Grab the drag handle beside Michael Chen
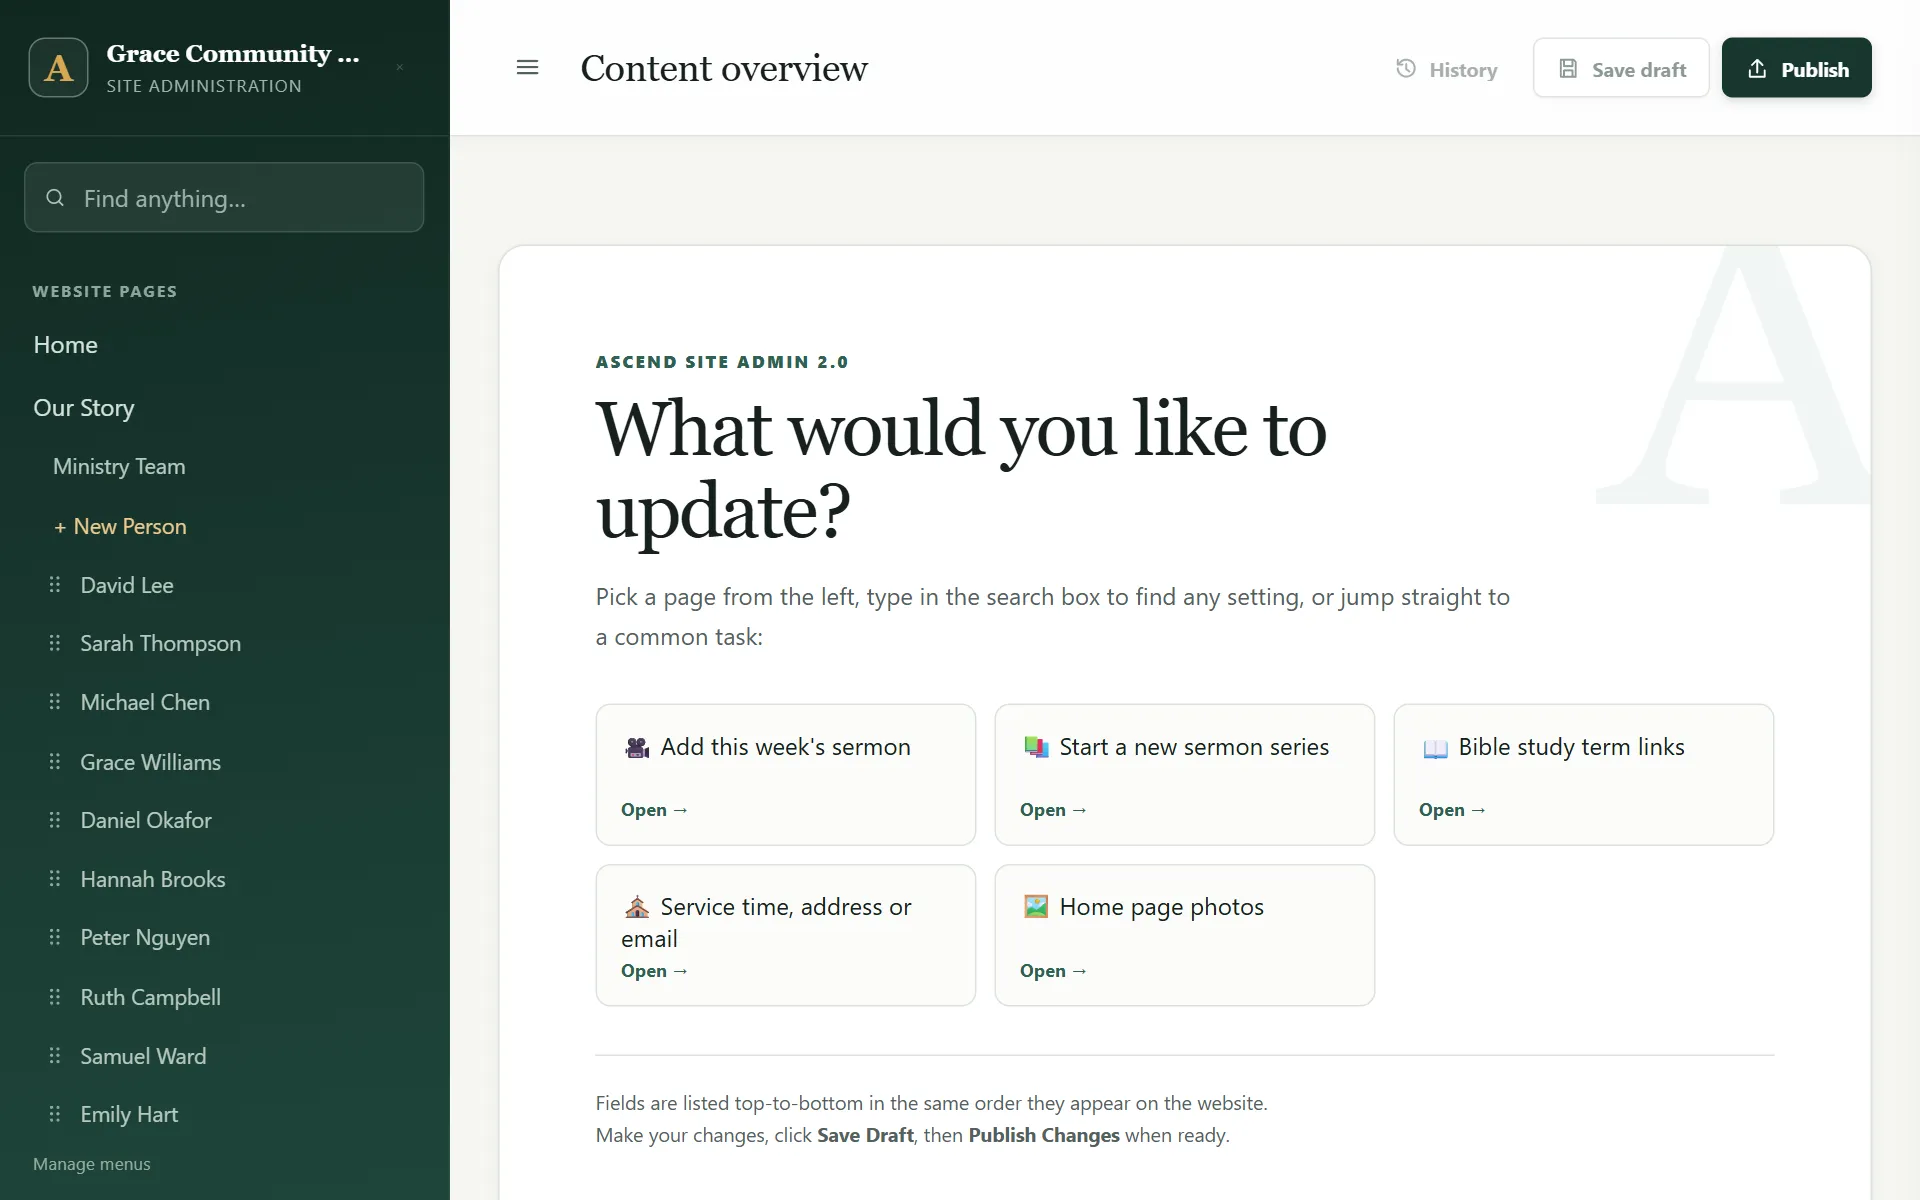1920x1200 pixels. pos(55,702)
